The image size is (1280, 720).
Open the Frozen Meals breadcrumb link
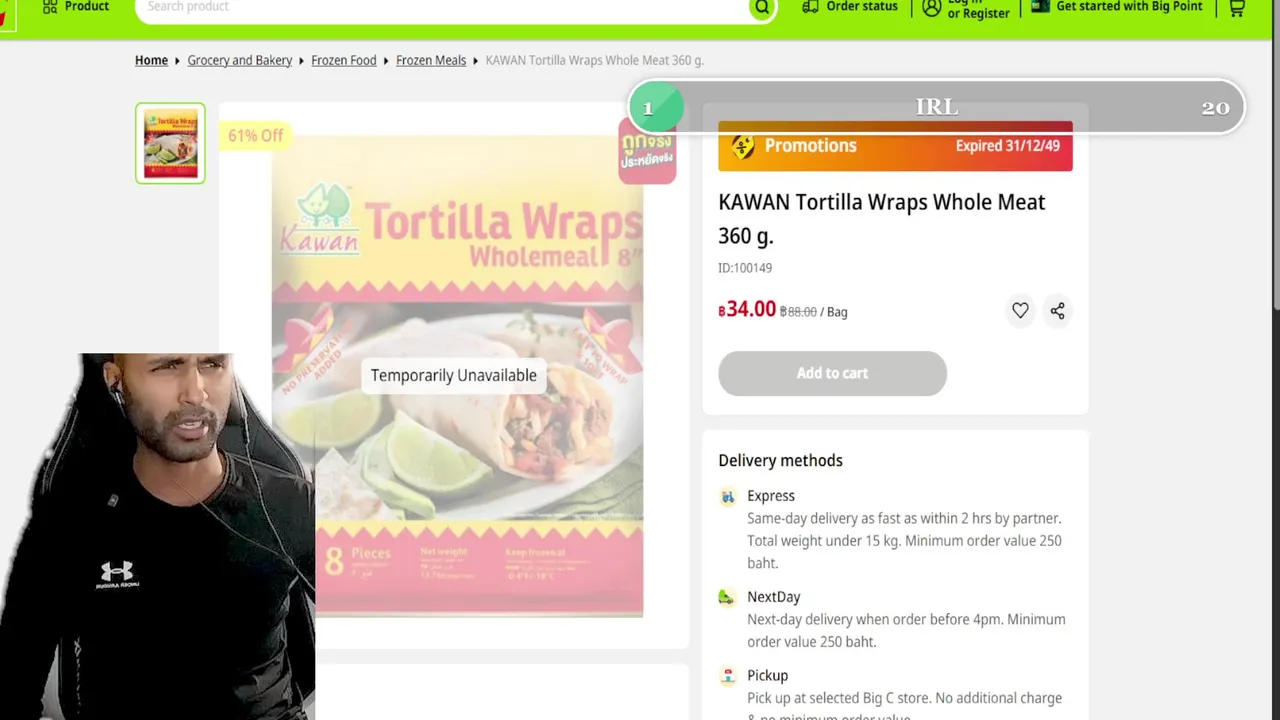[x=431, y=60]
